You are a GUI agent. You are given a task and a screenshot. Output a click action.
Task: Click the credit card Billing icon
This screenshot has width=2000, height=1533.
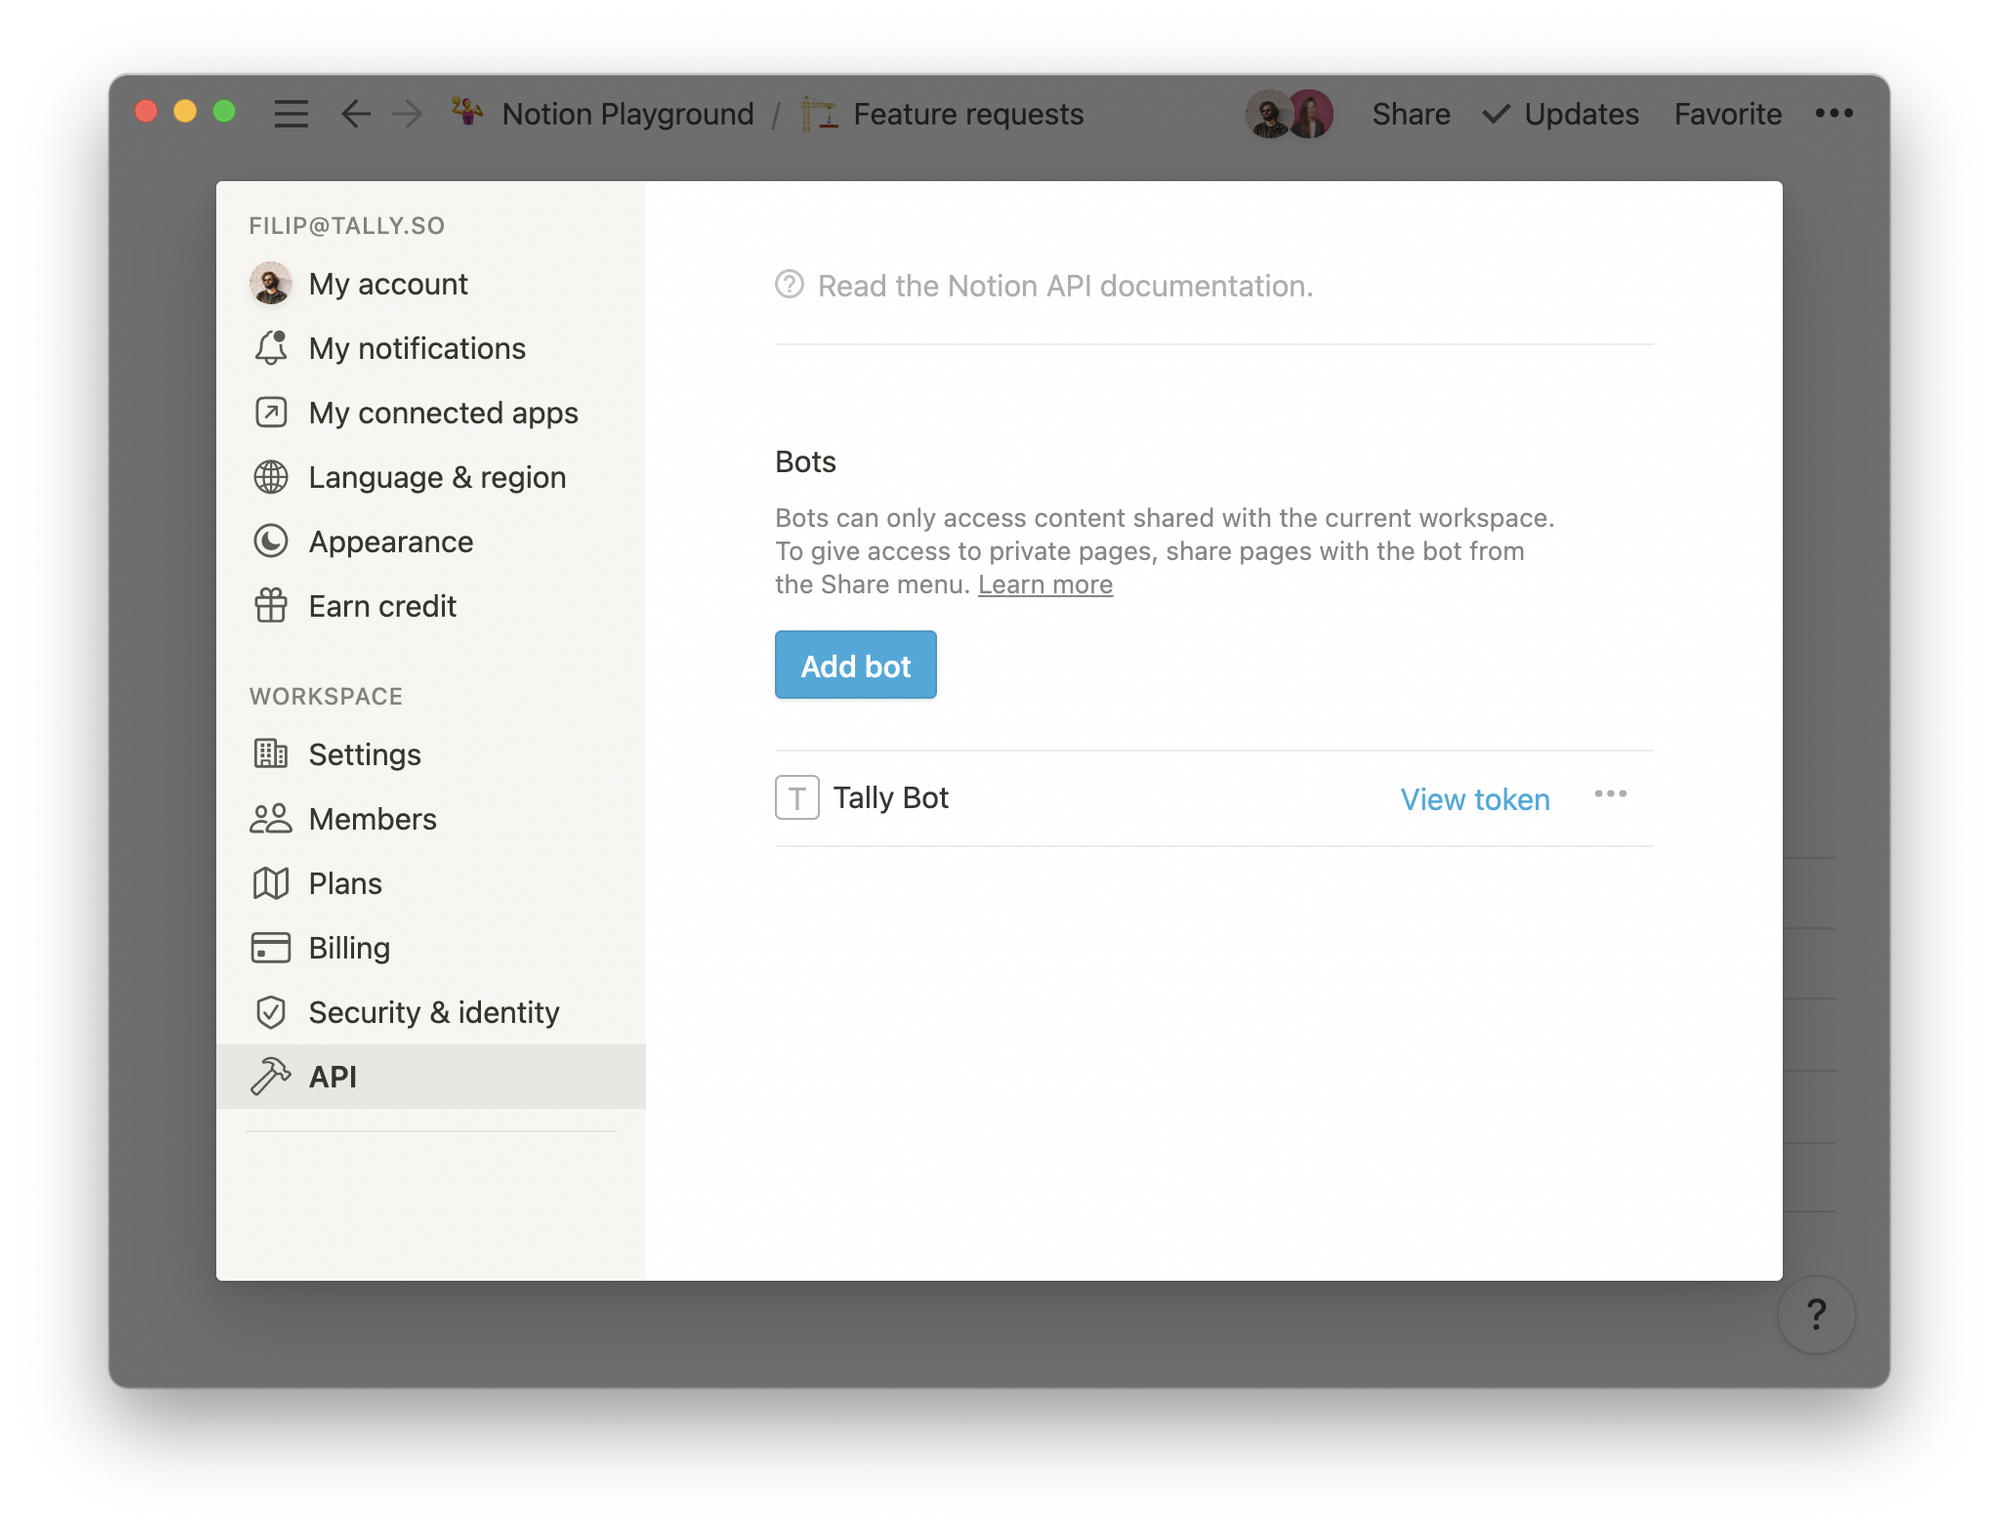[x=271, y=948]
